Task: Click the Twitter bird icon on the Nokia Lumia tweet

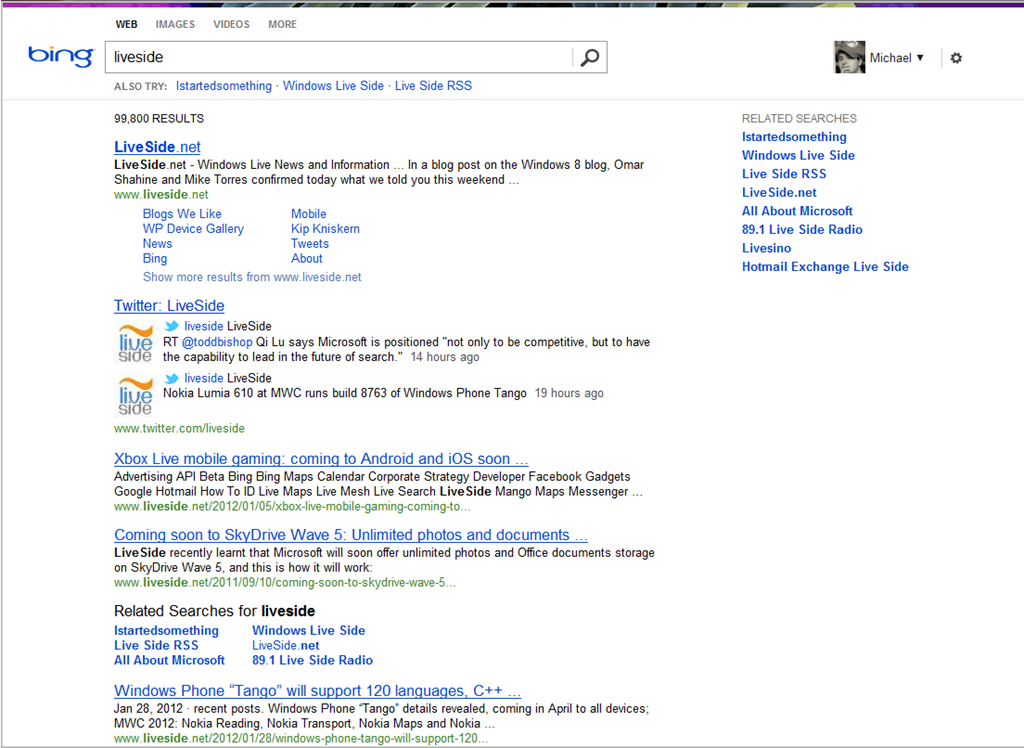Action: 172,378
